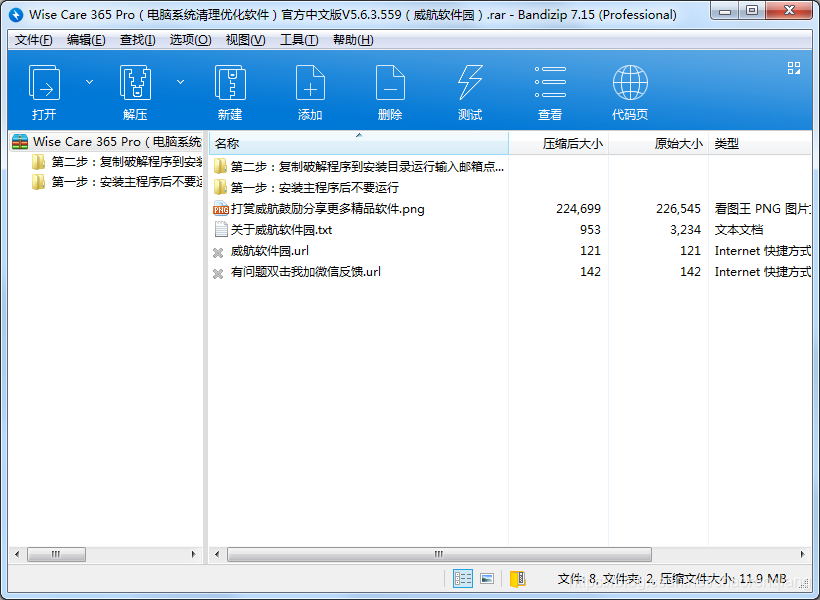Sort by the 名称 column header

[x=359, y=143]
